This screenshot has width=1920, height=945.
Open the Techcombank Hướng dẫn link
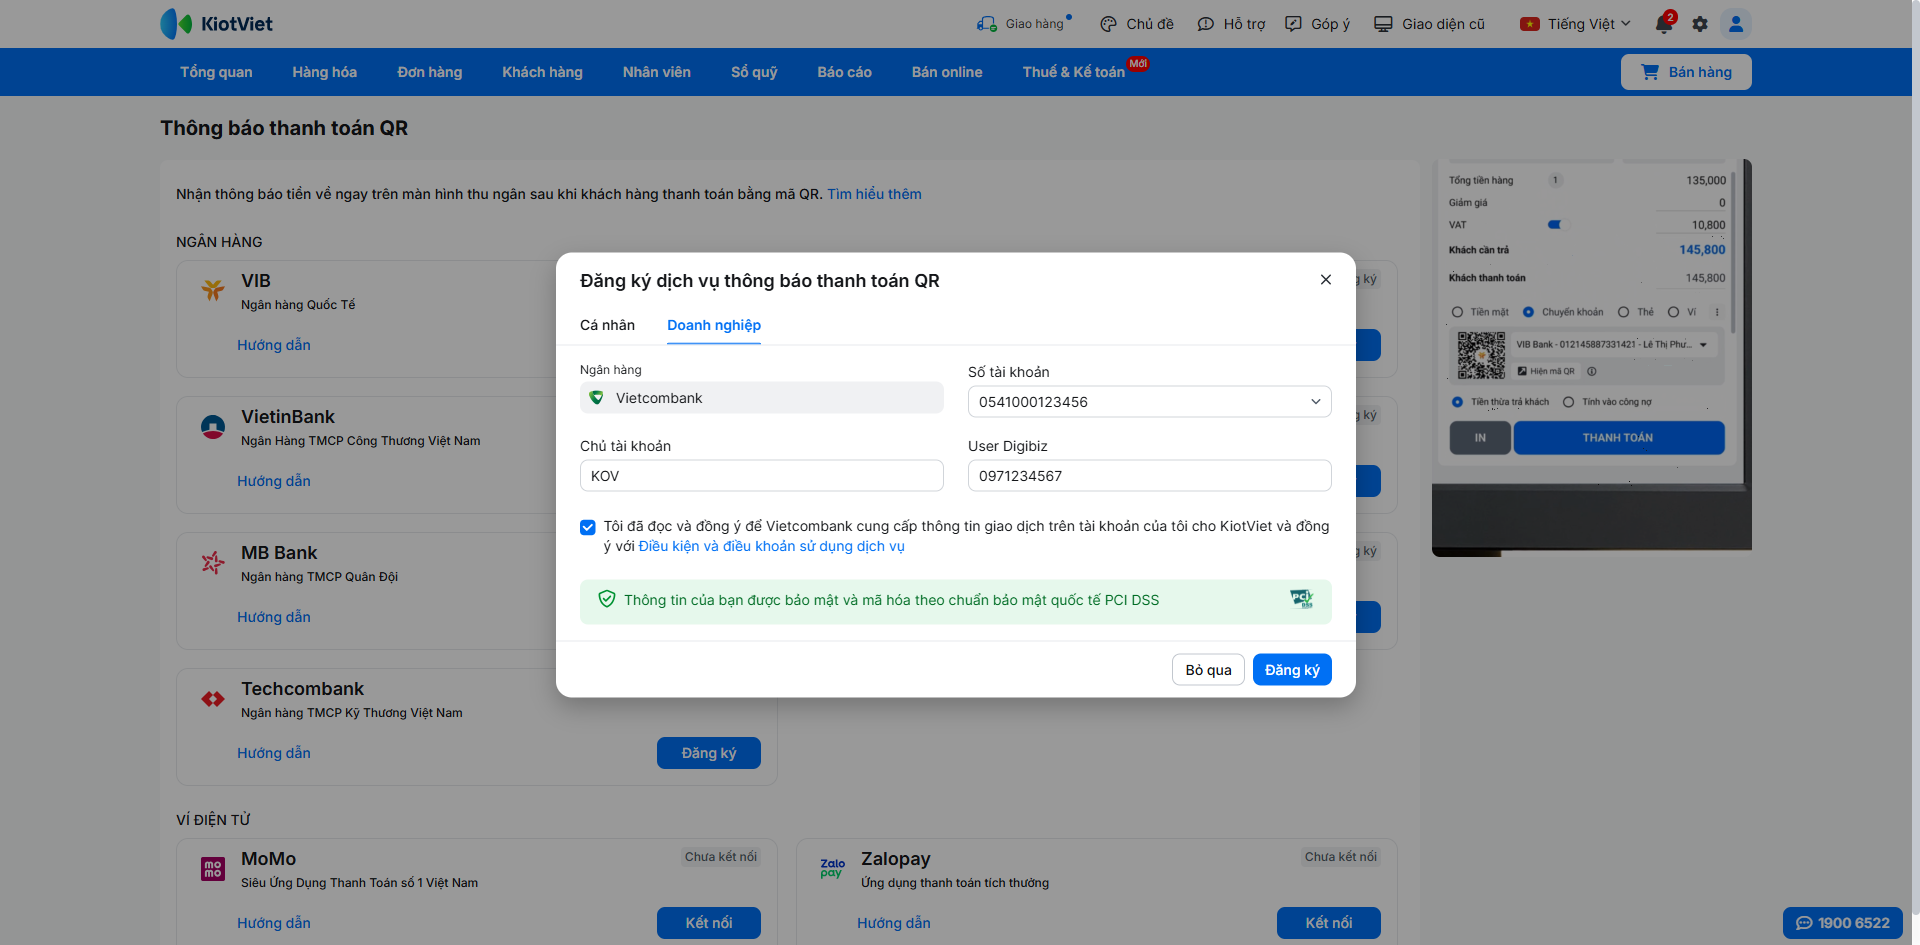[x=274, y=753]
